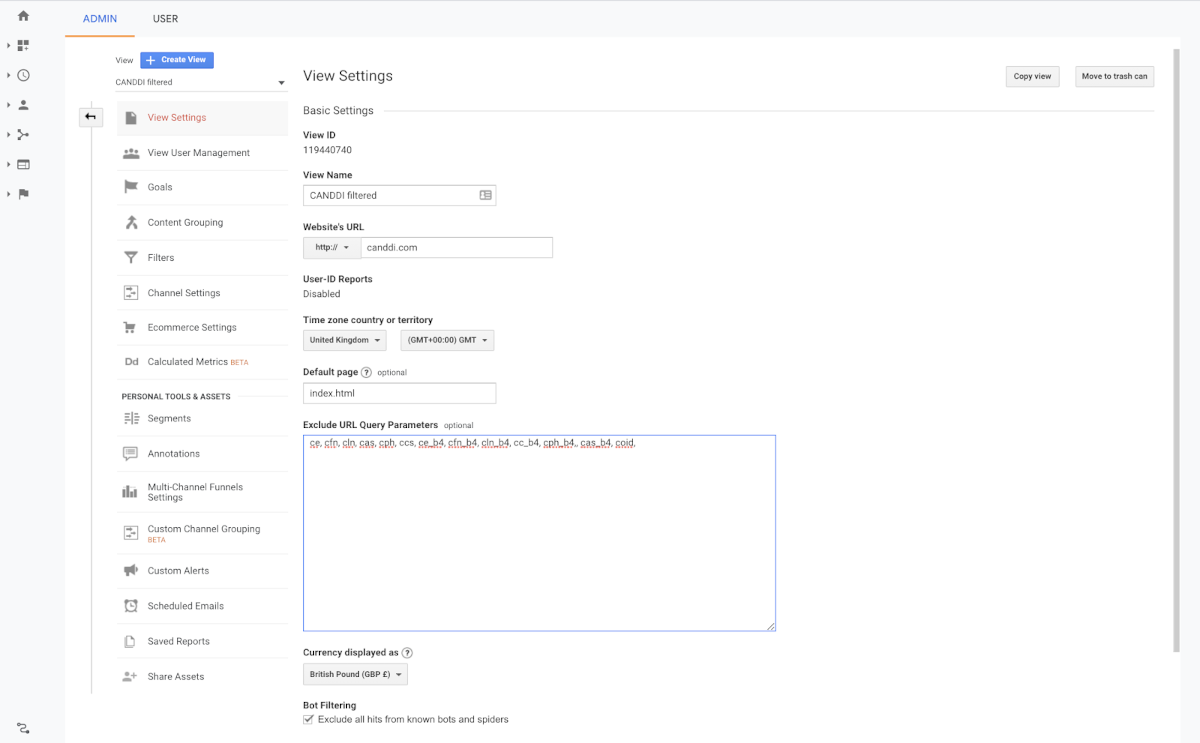The width and height of the screenshot is (1200, 743).
Task: Click the Annotations speech bubble icon
Action: tap(130, 454)
